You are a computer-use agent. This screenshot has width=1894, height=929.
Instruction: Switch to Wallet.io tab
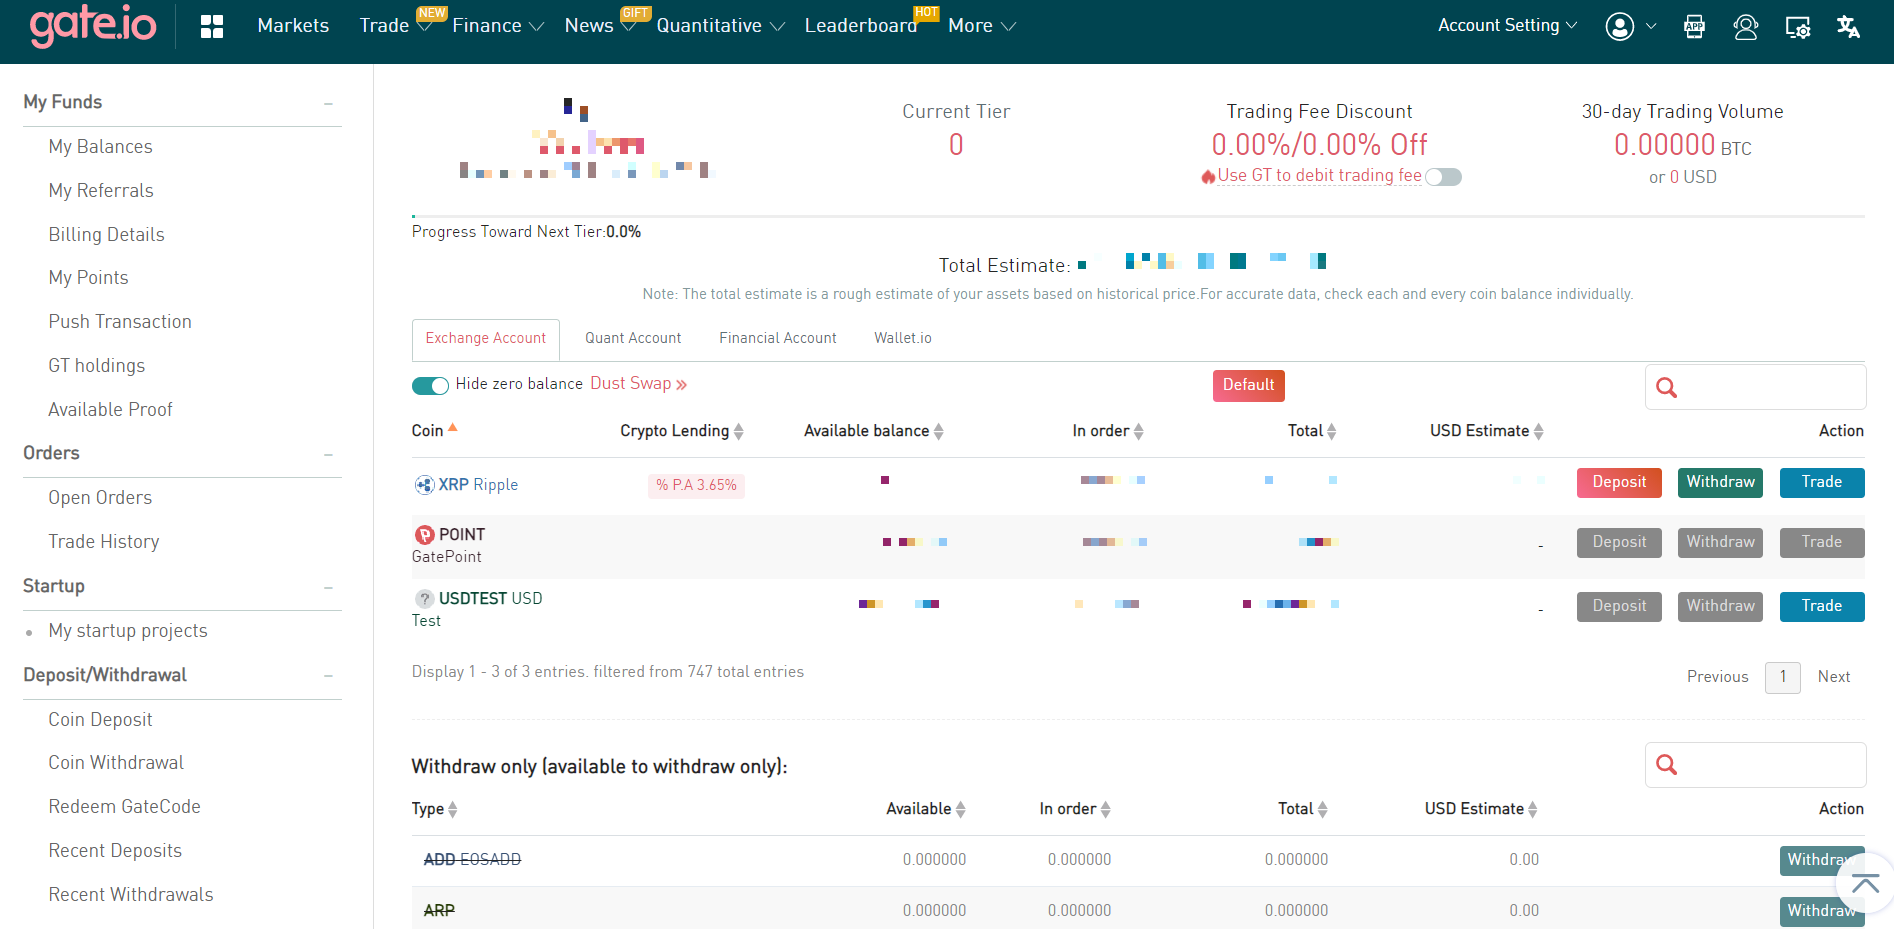[x=903, y=339]
